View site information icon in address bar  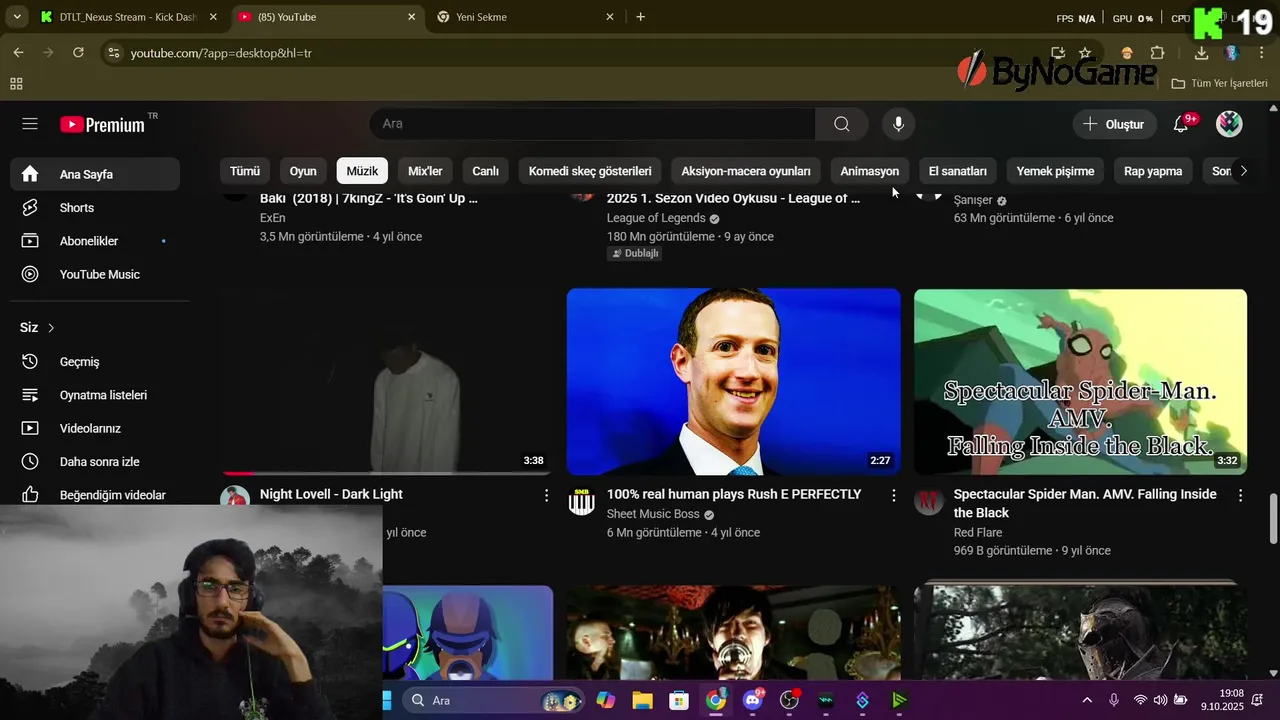[x=113, y=53]
